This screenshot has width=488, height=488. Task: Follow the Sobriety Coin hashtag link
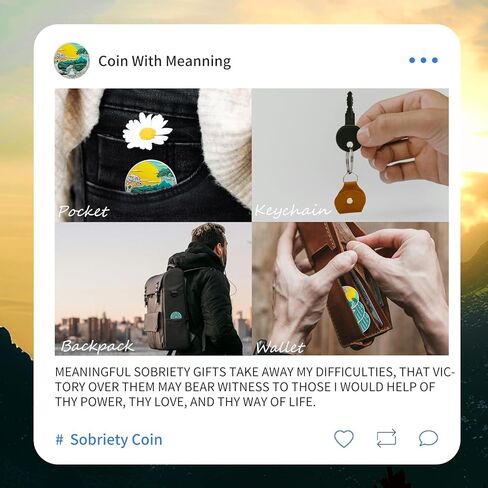coord(116,440)
